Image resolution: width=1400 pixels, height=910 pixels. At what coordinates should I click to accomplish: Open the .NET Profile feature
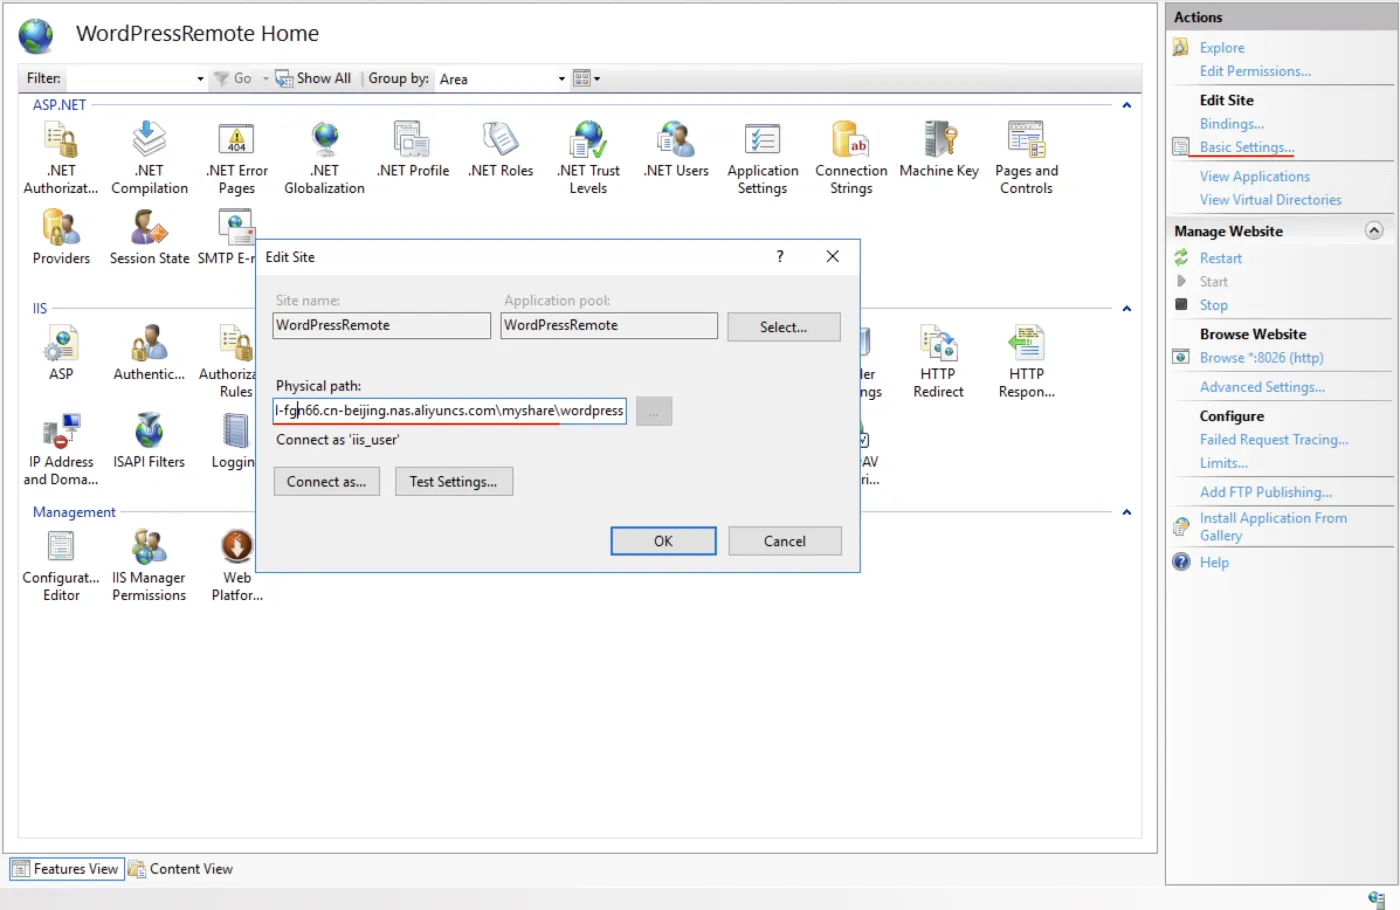[413, 150]
